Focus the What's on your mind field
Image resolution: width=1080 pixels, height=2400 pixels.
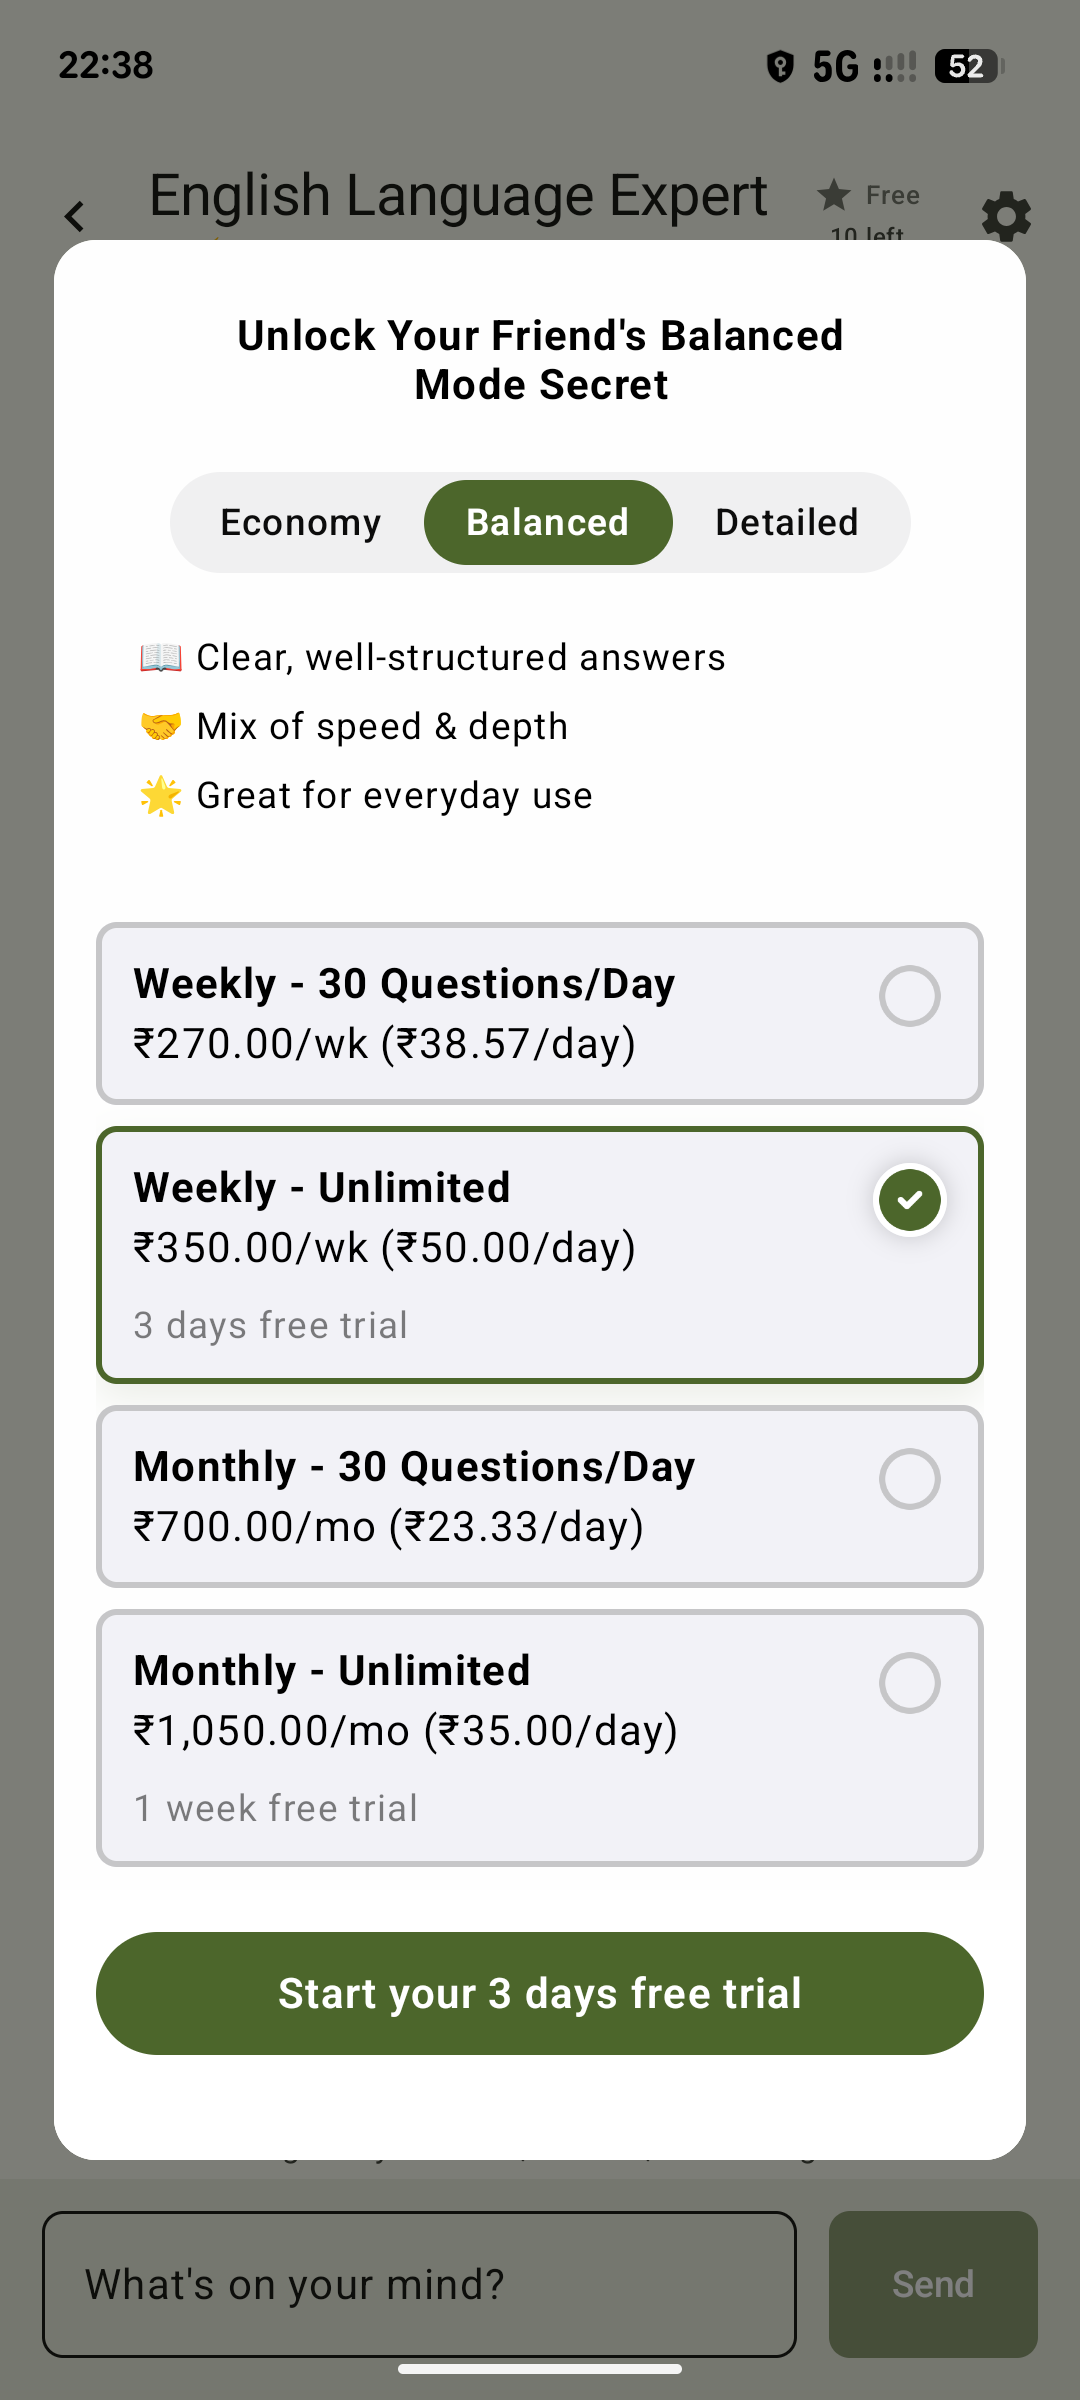point(419,2284)
